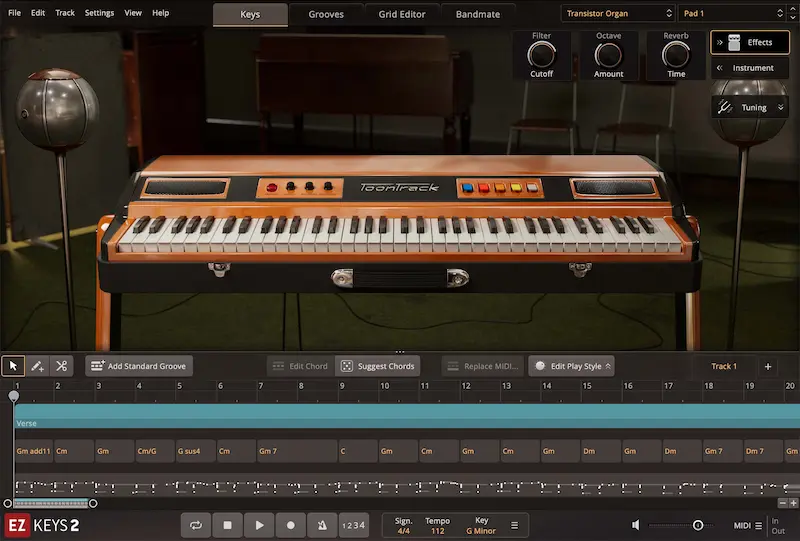
Task: Open the Effects panel
Action: [750, 42]
